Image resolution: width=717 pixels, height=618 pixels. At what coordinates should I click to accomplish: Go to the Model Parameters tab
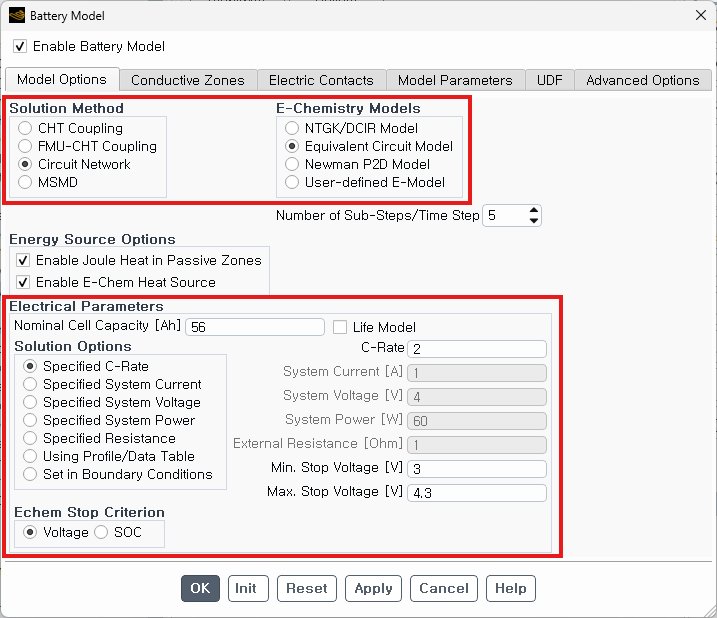(x=455, y=80)
